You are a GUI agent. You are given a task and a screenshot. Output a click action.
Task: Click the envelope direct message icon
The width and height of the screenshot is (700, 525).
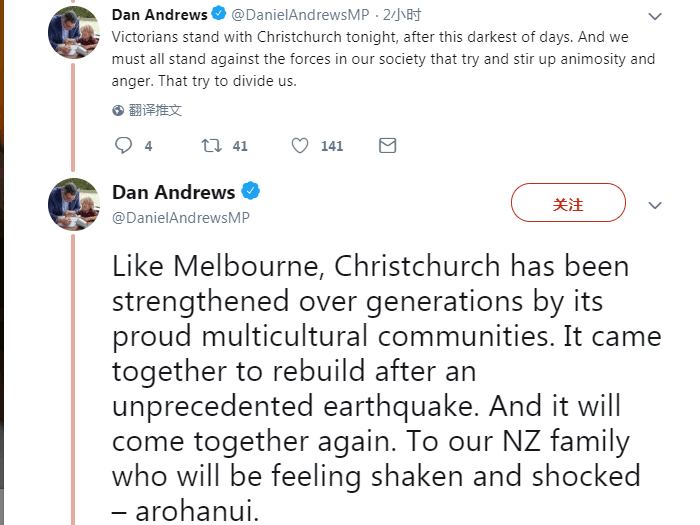(388, 146)
